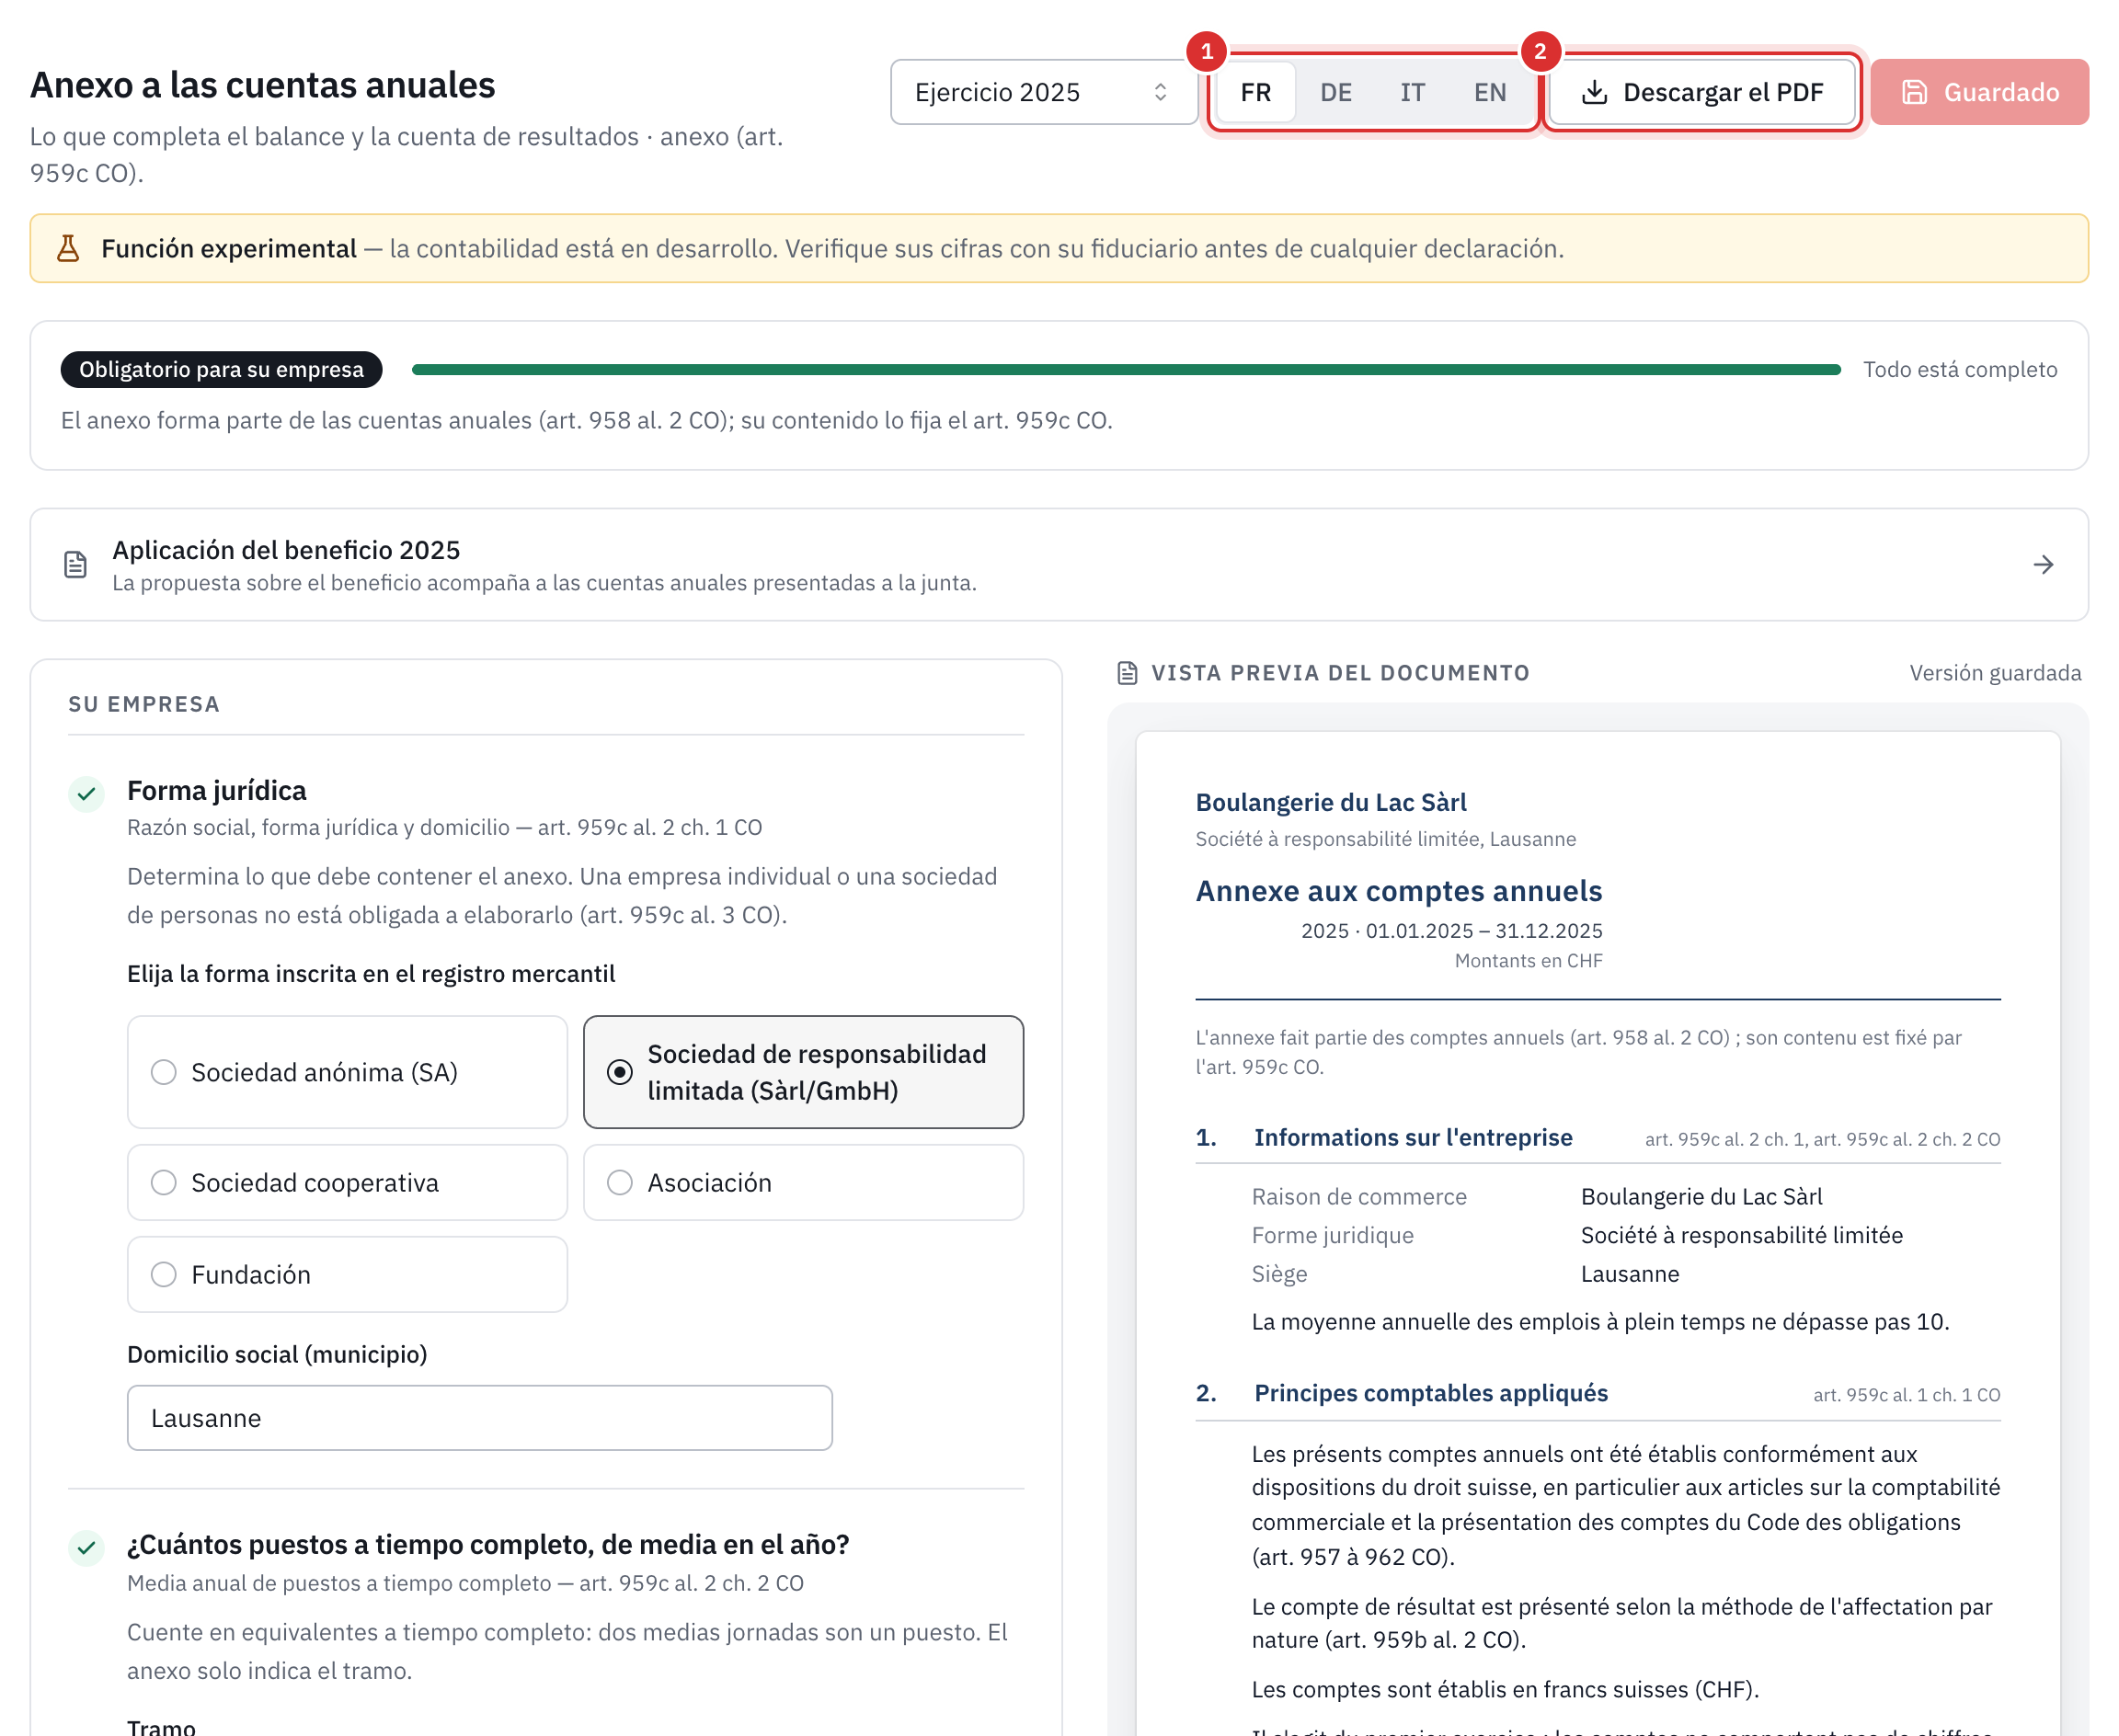2119x1736 pixels.
Task: Click the SU EMPRESA section header
Action: pyautogui.click(x=144, y=704)
